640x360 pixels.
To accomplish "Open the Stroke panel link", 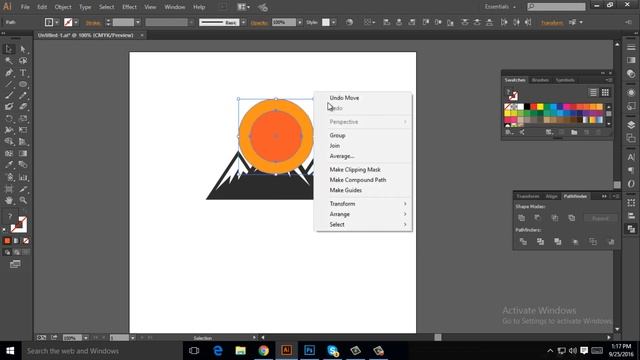I will (93, 23).
